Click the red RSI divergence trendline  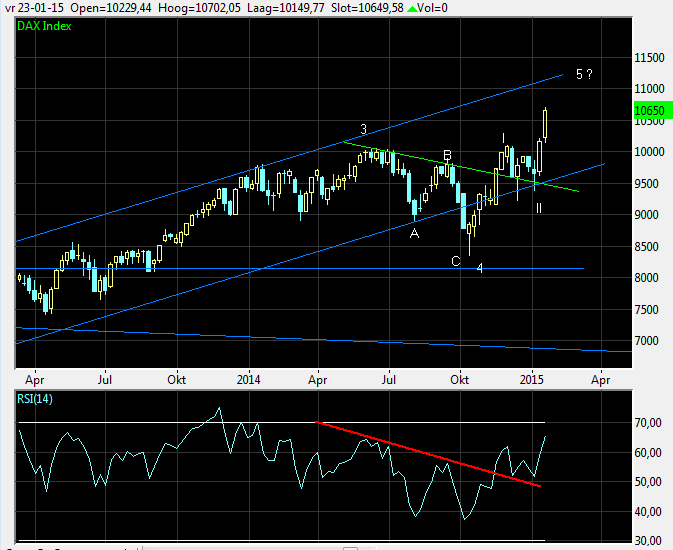430,453
